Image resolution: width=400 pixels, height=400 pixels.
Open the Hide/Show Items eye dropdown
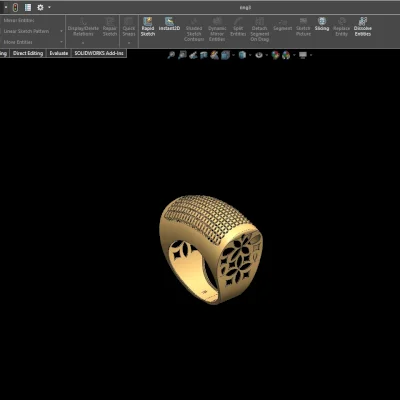pos(266,55)
